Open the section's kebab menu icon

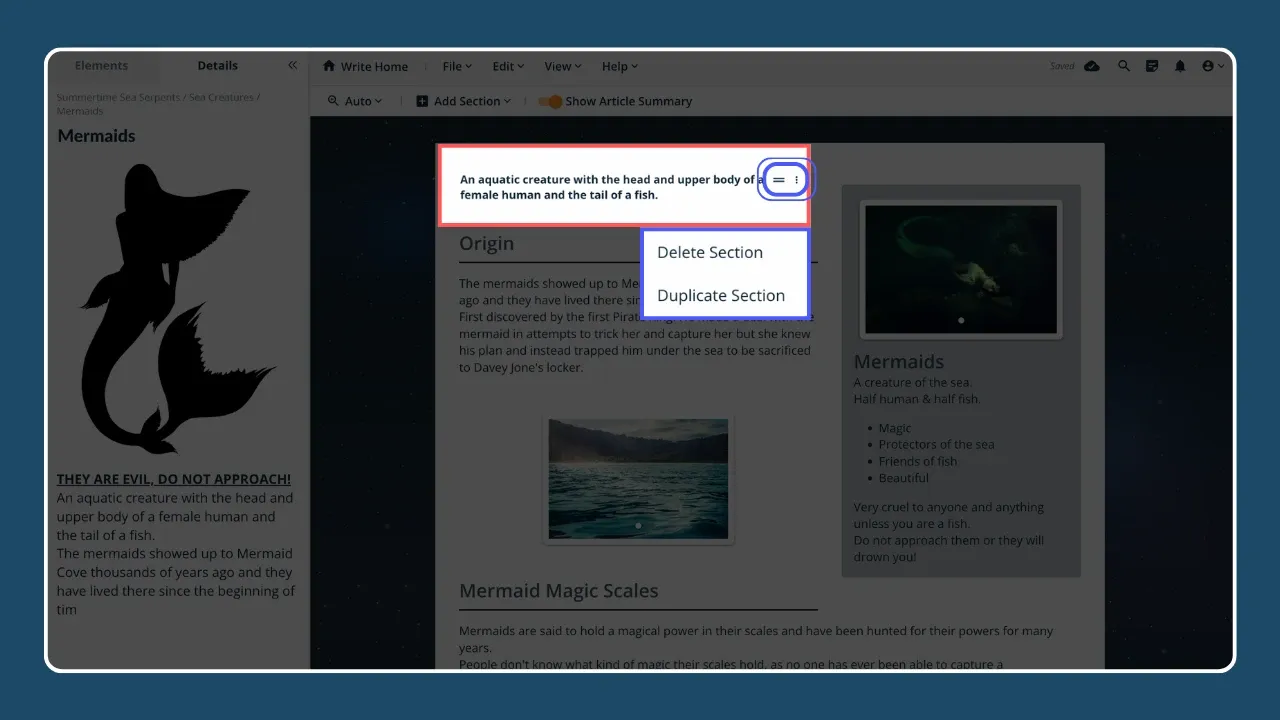pyautogui.click(x=796, y=179)
